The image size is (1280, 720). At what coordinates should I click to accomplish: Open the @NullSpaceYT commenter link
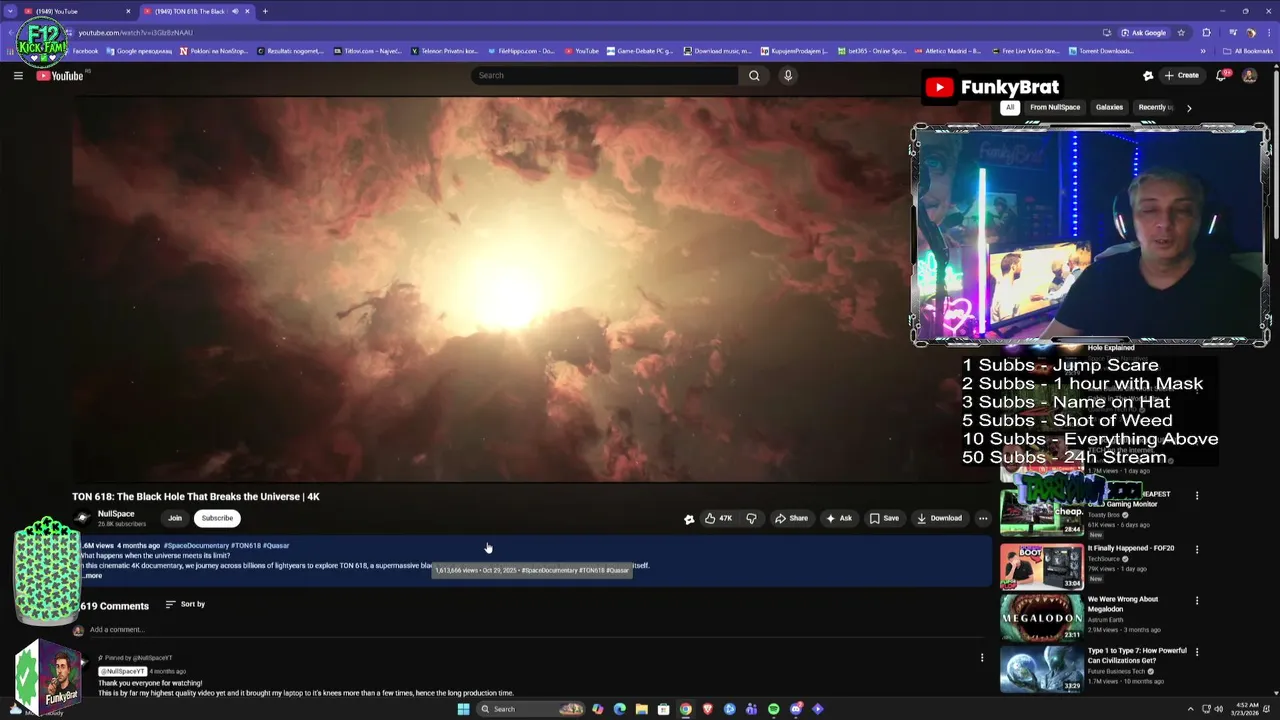[x=122, y=672]
